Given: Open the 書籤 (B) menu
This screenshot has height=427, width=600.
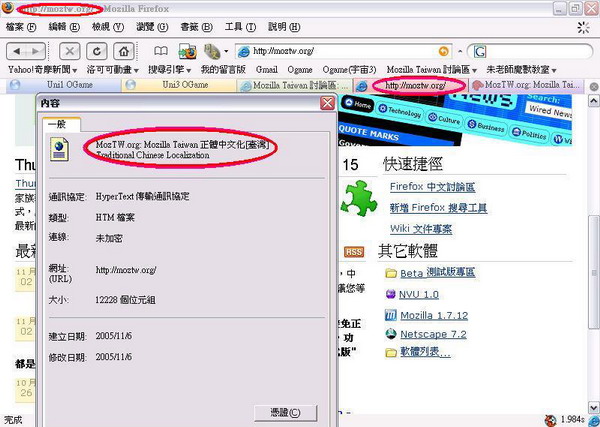Looking at the screenshot, I should [x=196, y=27].
